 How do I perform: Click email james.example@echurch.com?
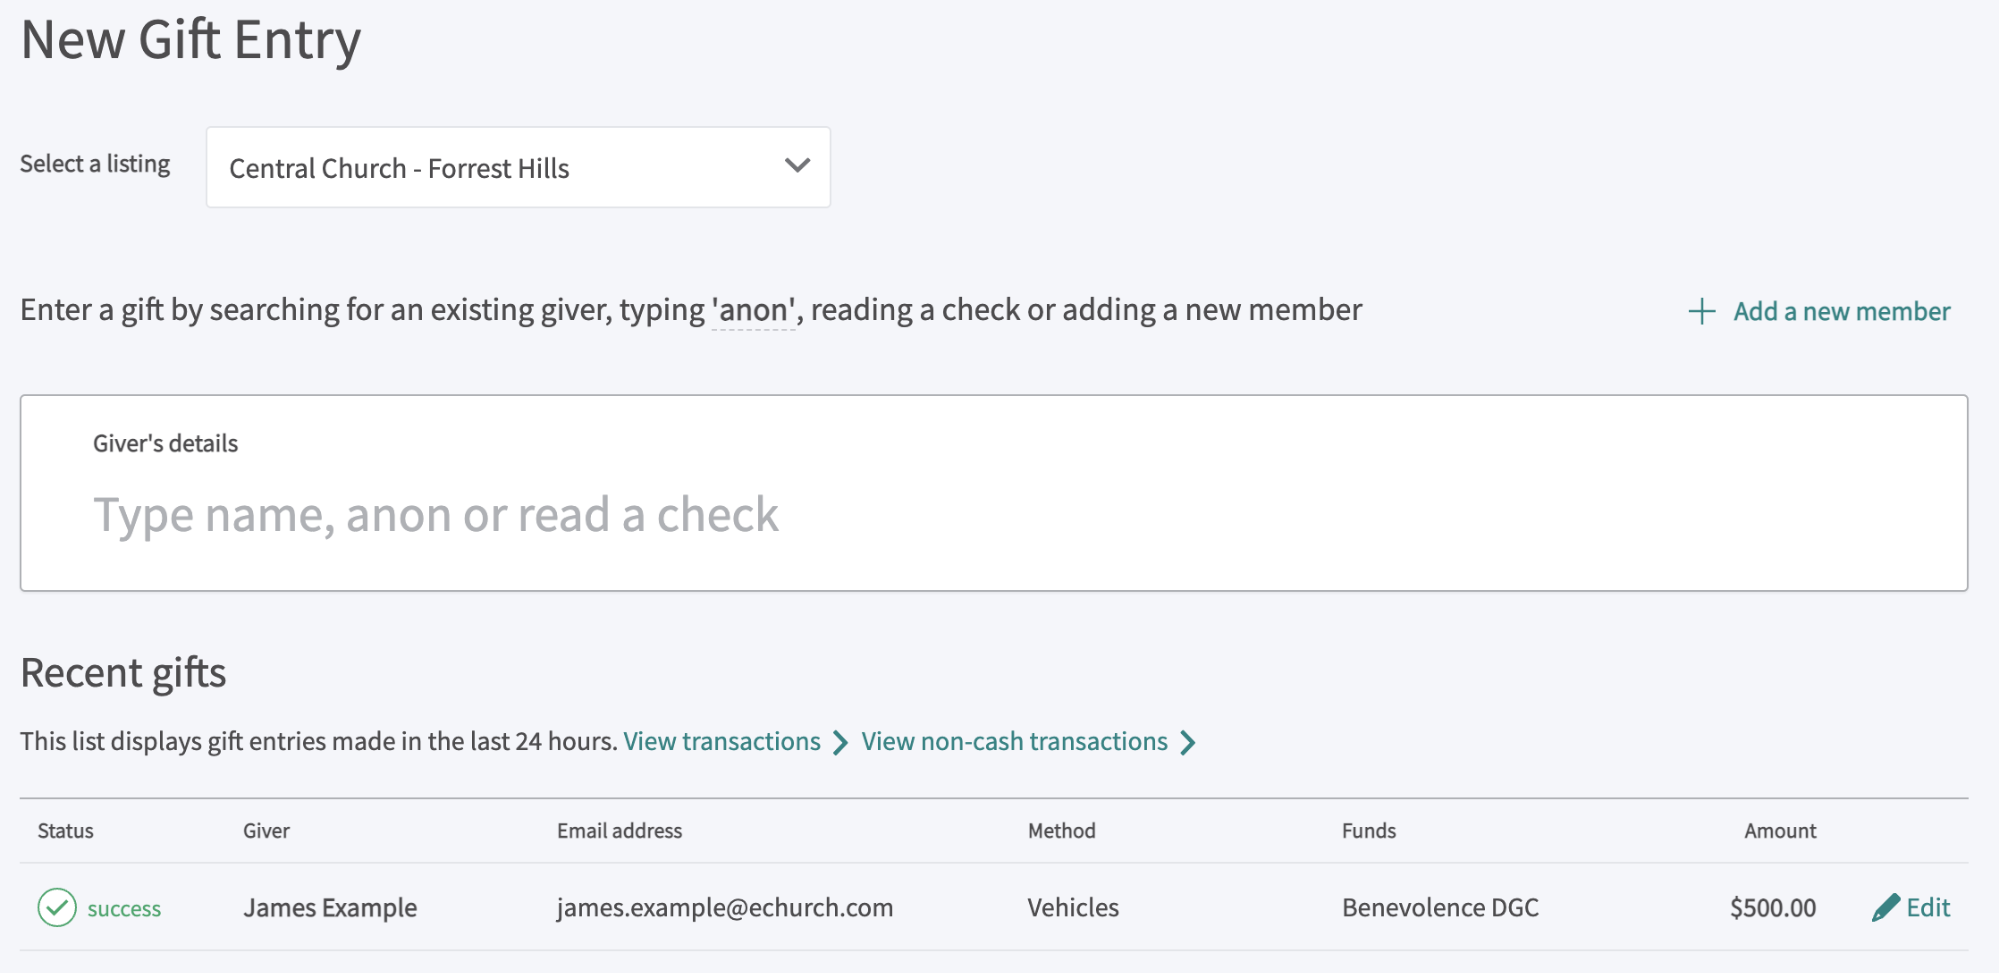pos(725,908)
